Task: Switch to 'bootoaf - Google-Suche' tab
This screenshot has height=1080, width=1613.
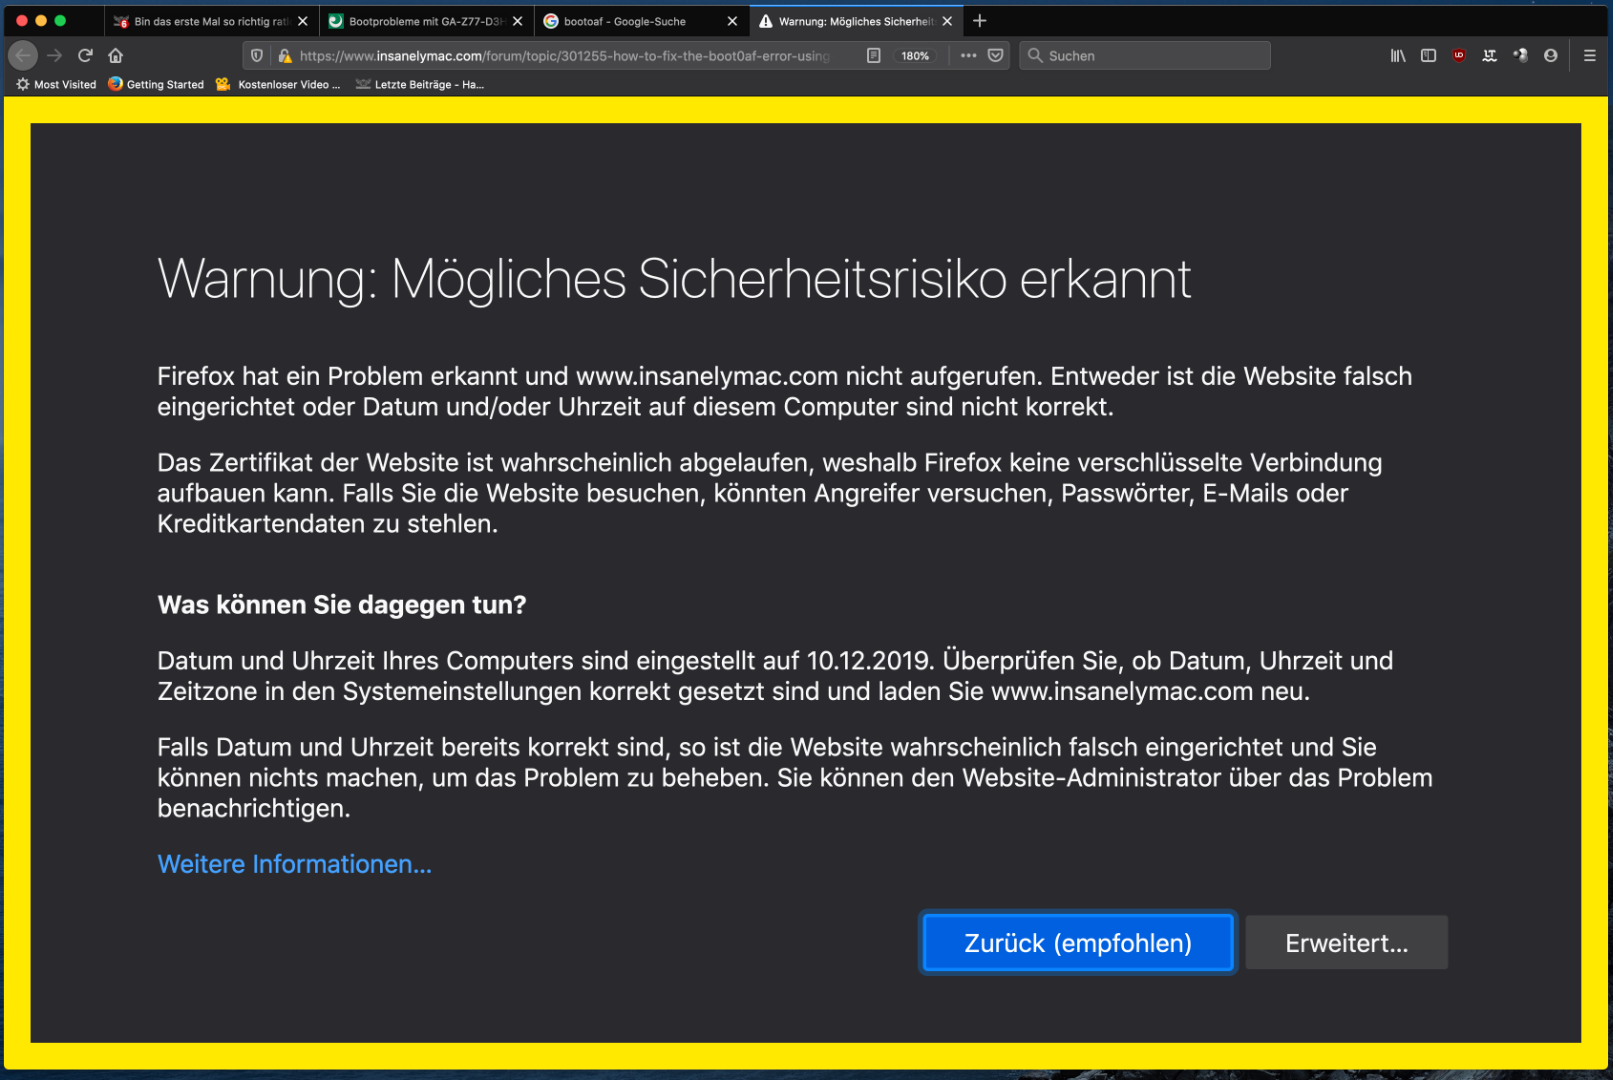Action: point(640,21)
